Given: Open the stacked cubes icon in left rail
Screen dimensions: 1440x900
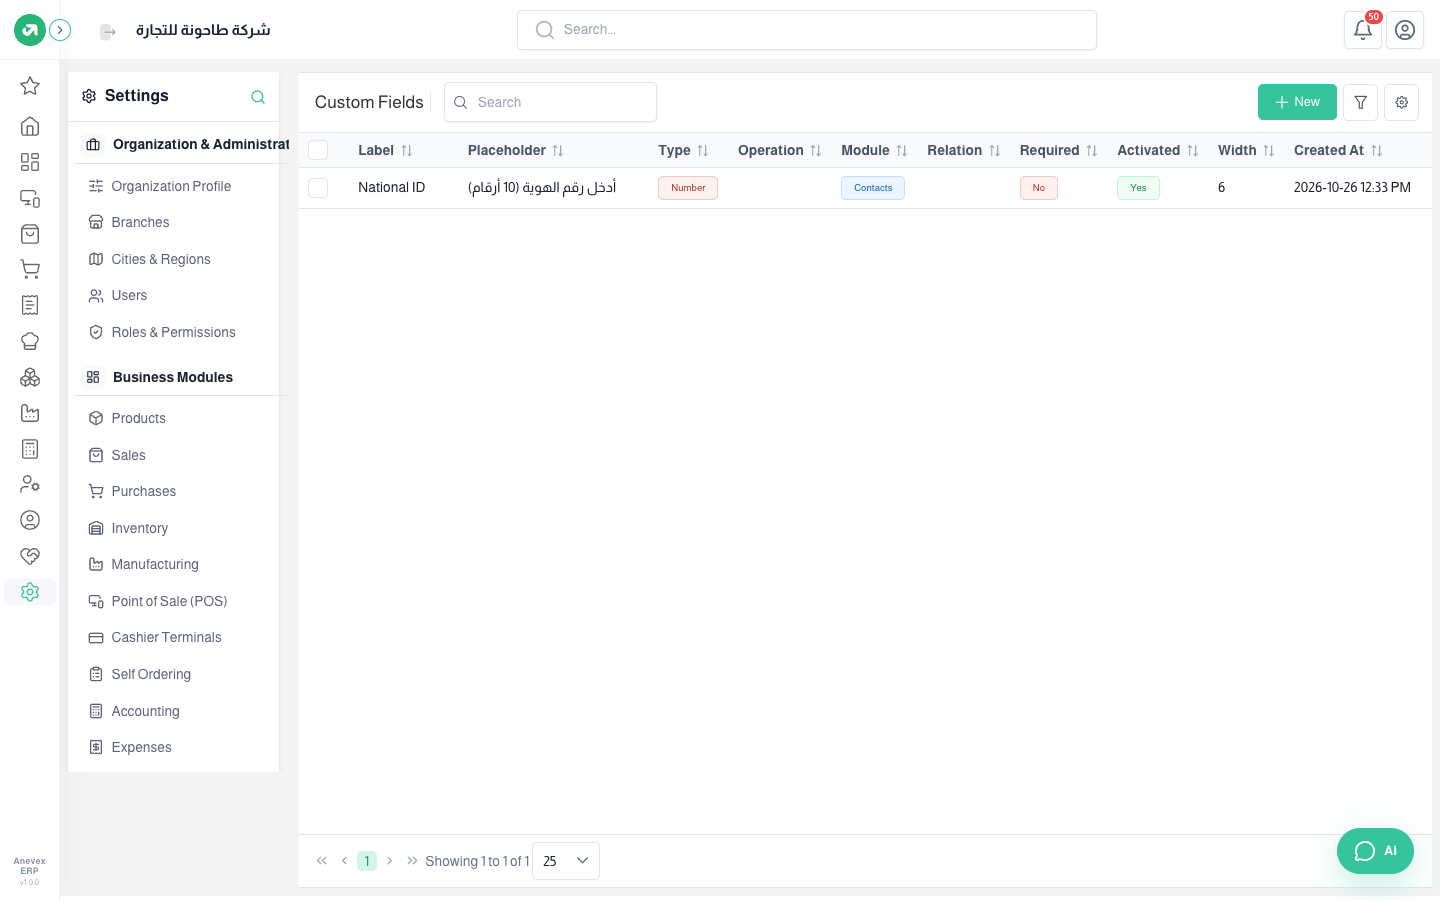Looking at the screenshot, I should point(30,377).
